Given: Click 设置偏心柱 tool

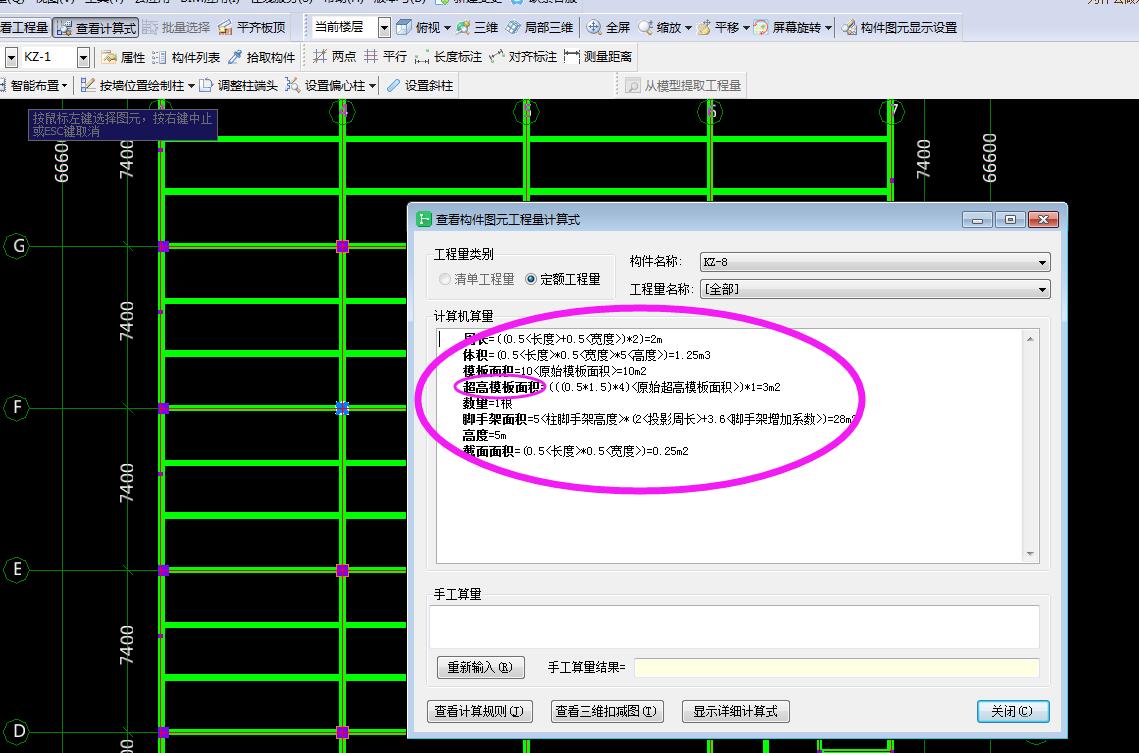Looking at the screenshot, I should (x=326, y=86).
